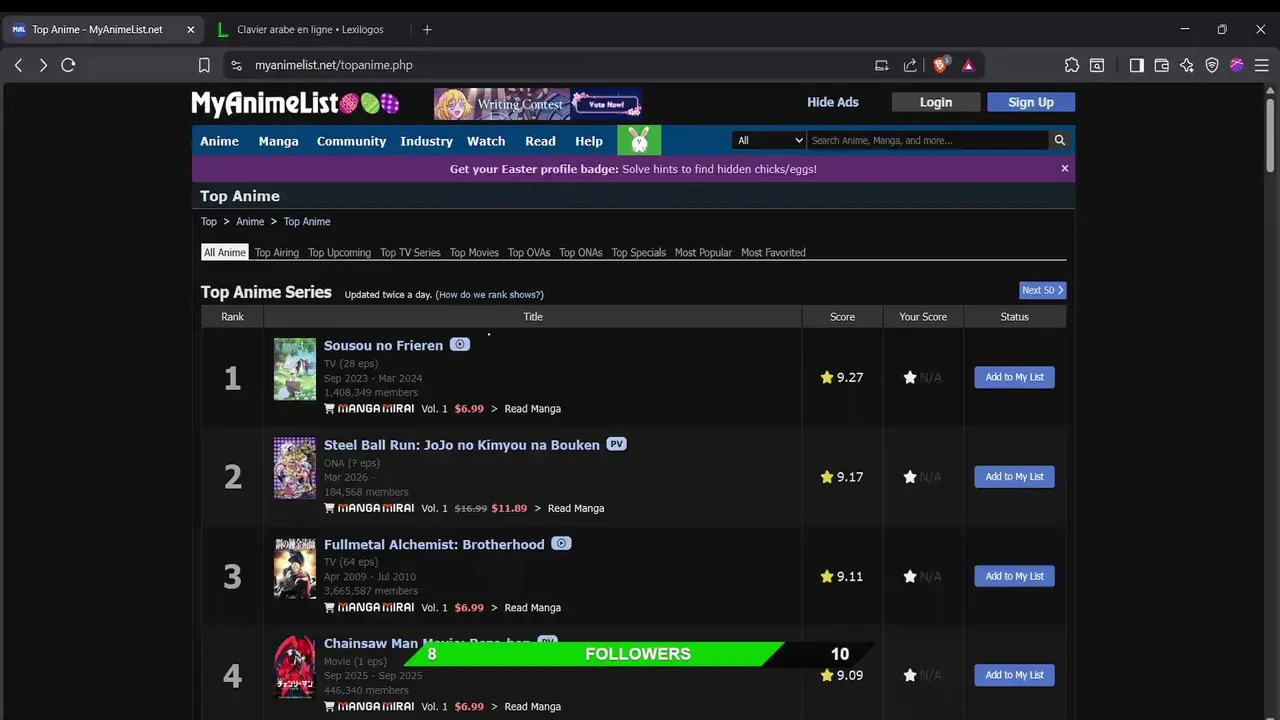Add Sousou no Frieren to my list

coord(1014,377)
